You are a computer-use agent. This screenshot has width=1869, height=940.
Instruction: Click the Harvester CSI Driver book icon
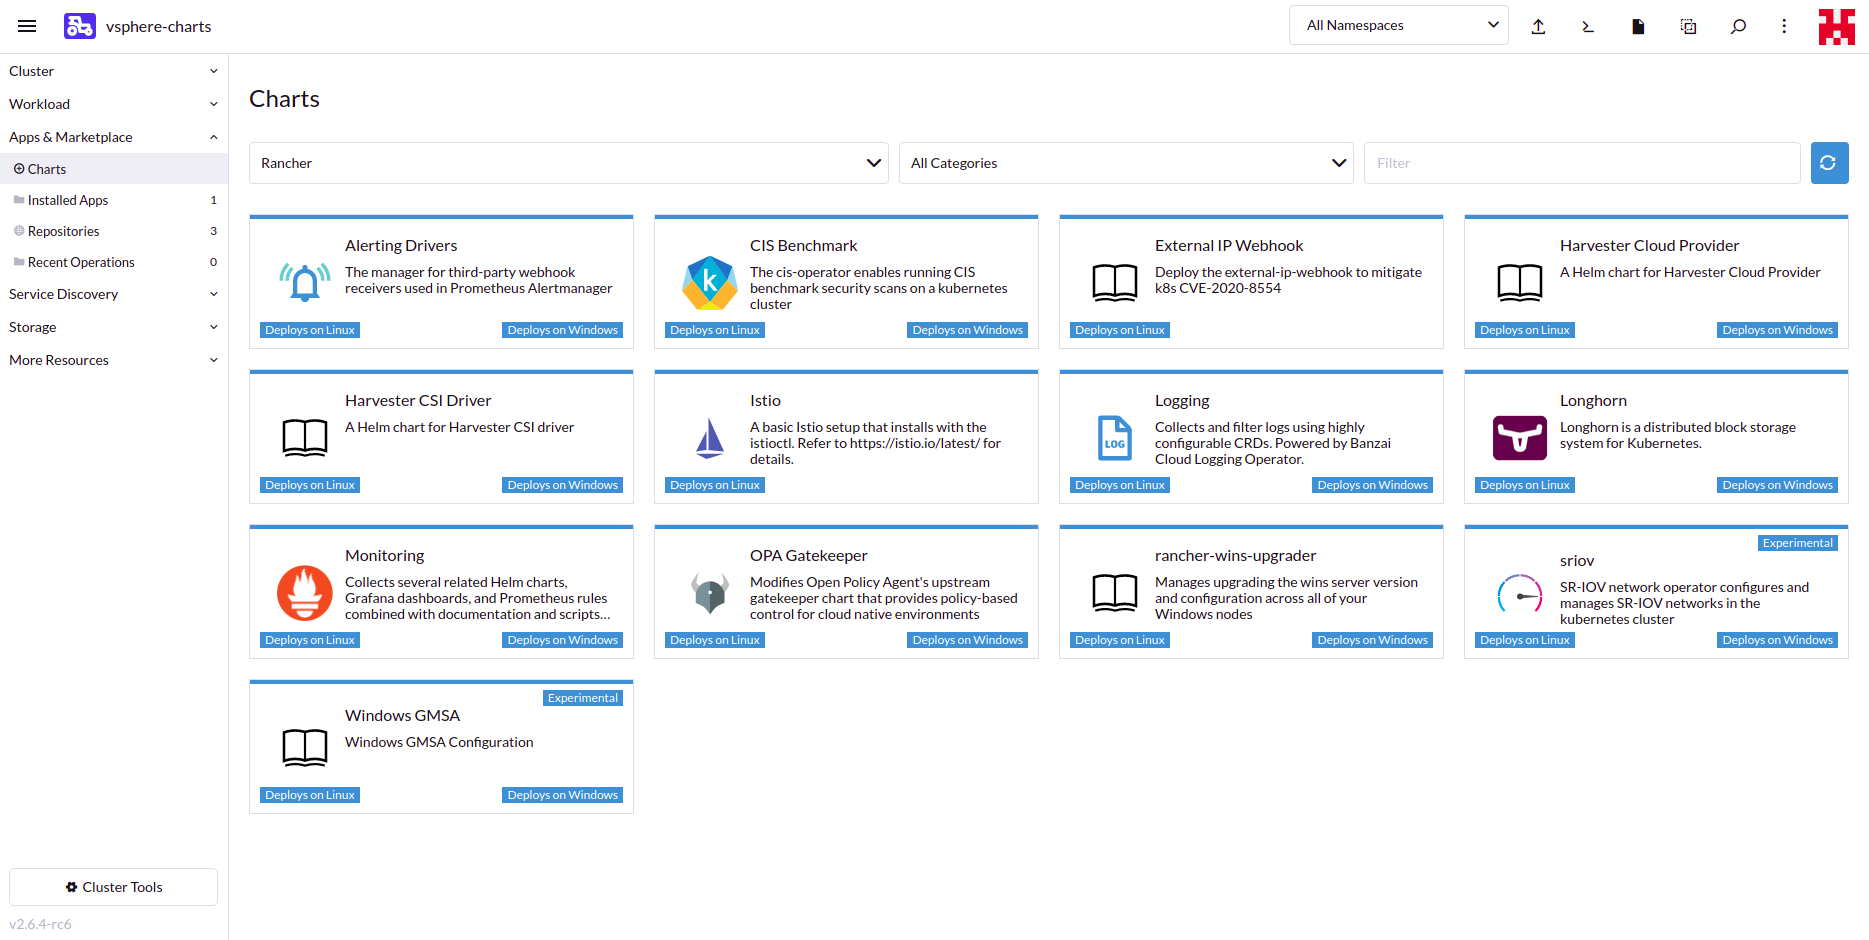305,438
